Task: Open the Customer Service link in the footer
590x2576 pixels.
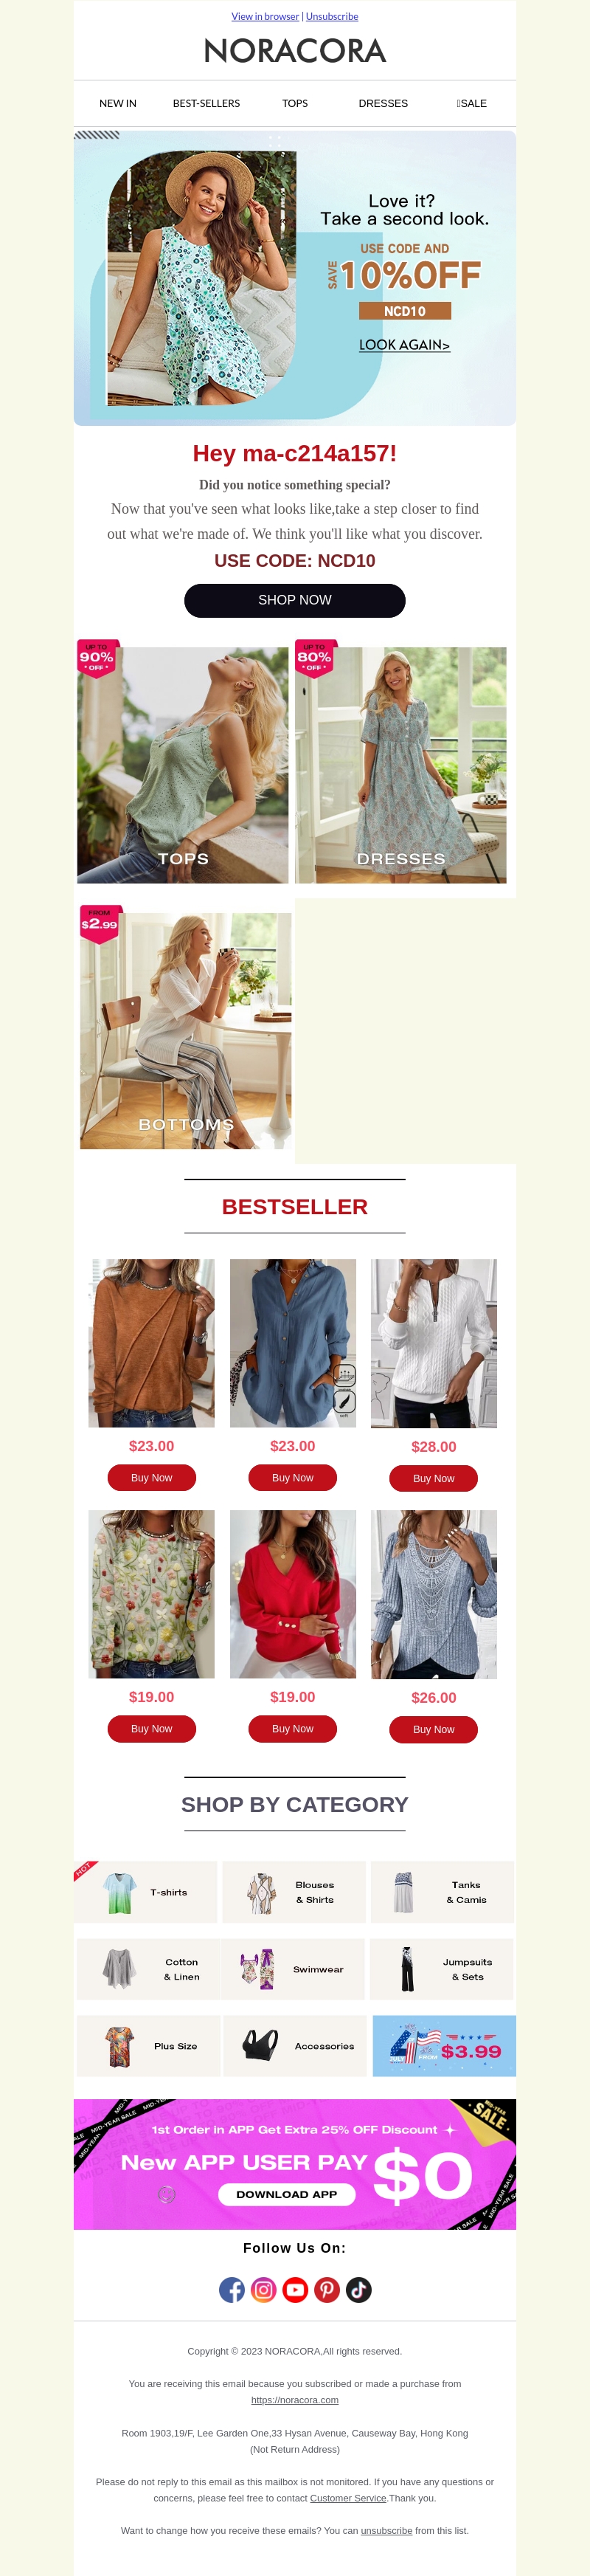Action: [x=348, y=2498]
